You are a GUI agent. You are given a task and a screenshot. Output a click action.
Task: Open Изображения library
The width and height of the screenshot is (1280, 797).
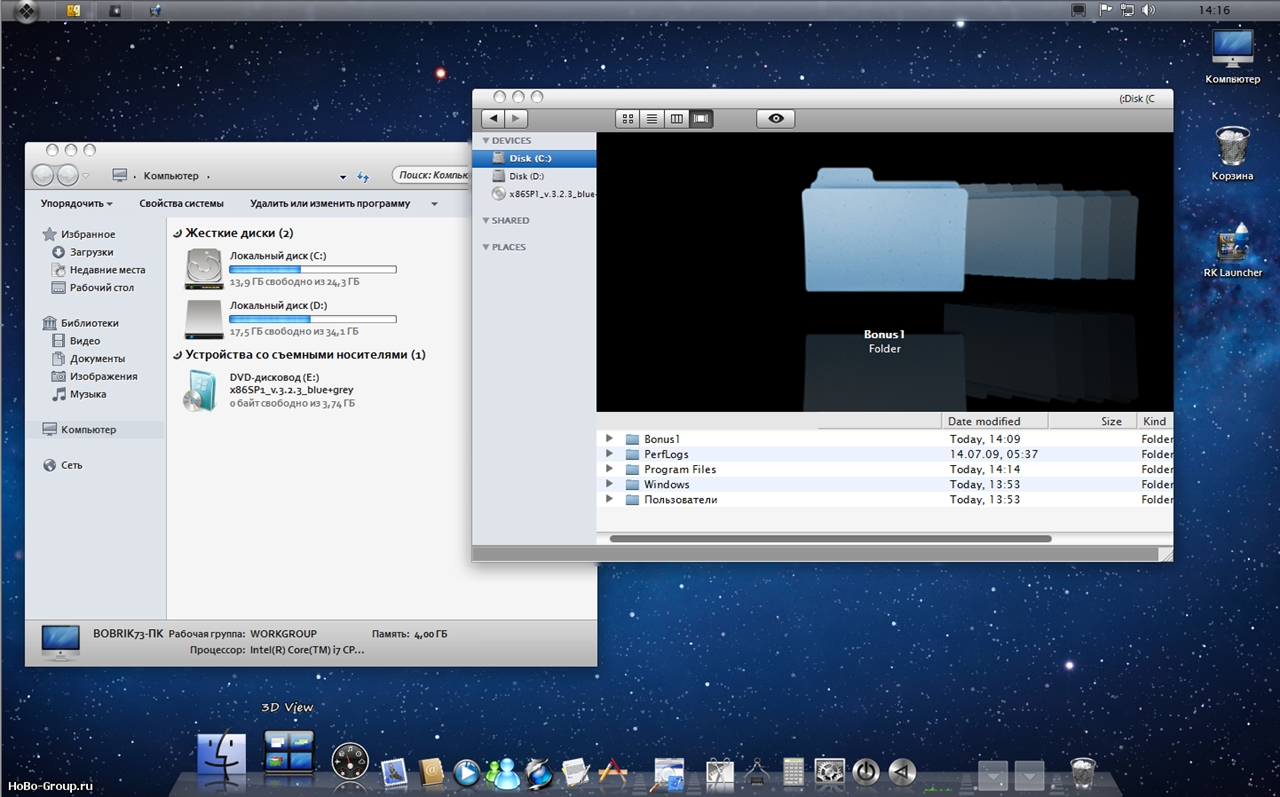(x=95, y=377)
